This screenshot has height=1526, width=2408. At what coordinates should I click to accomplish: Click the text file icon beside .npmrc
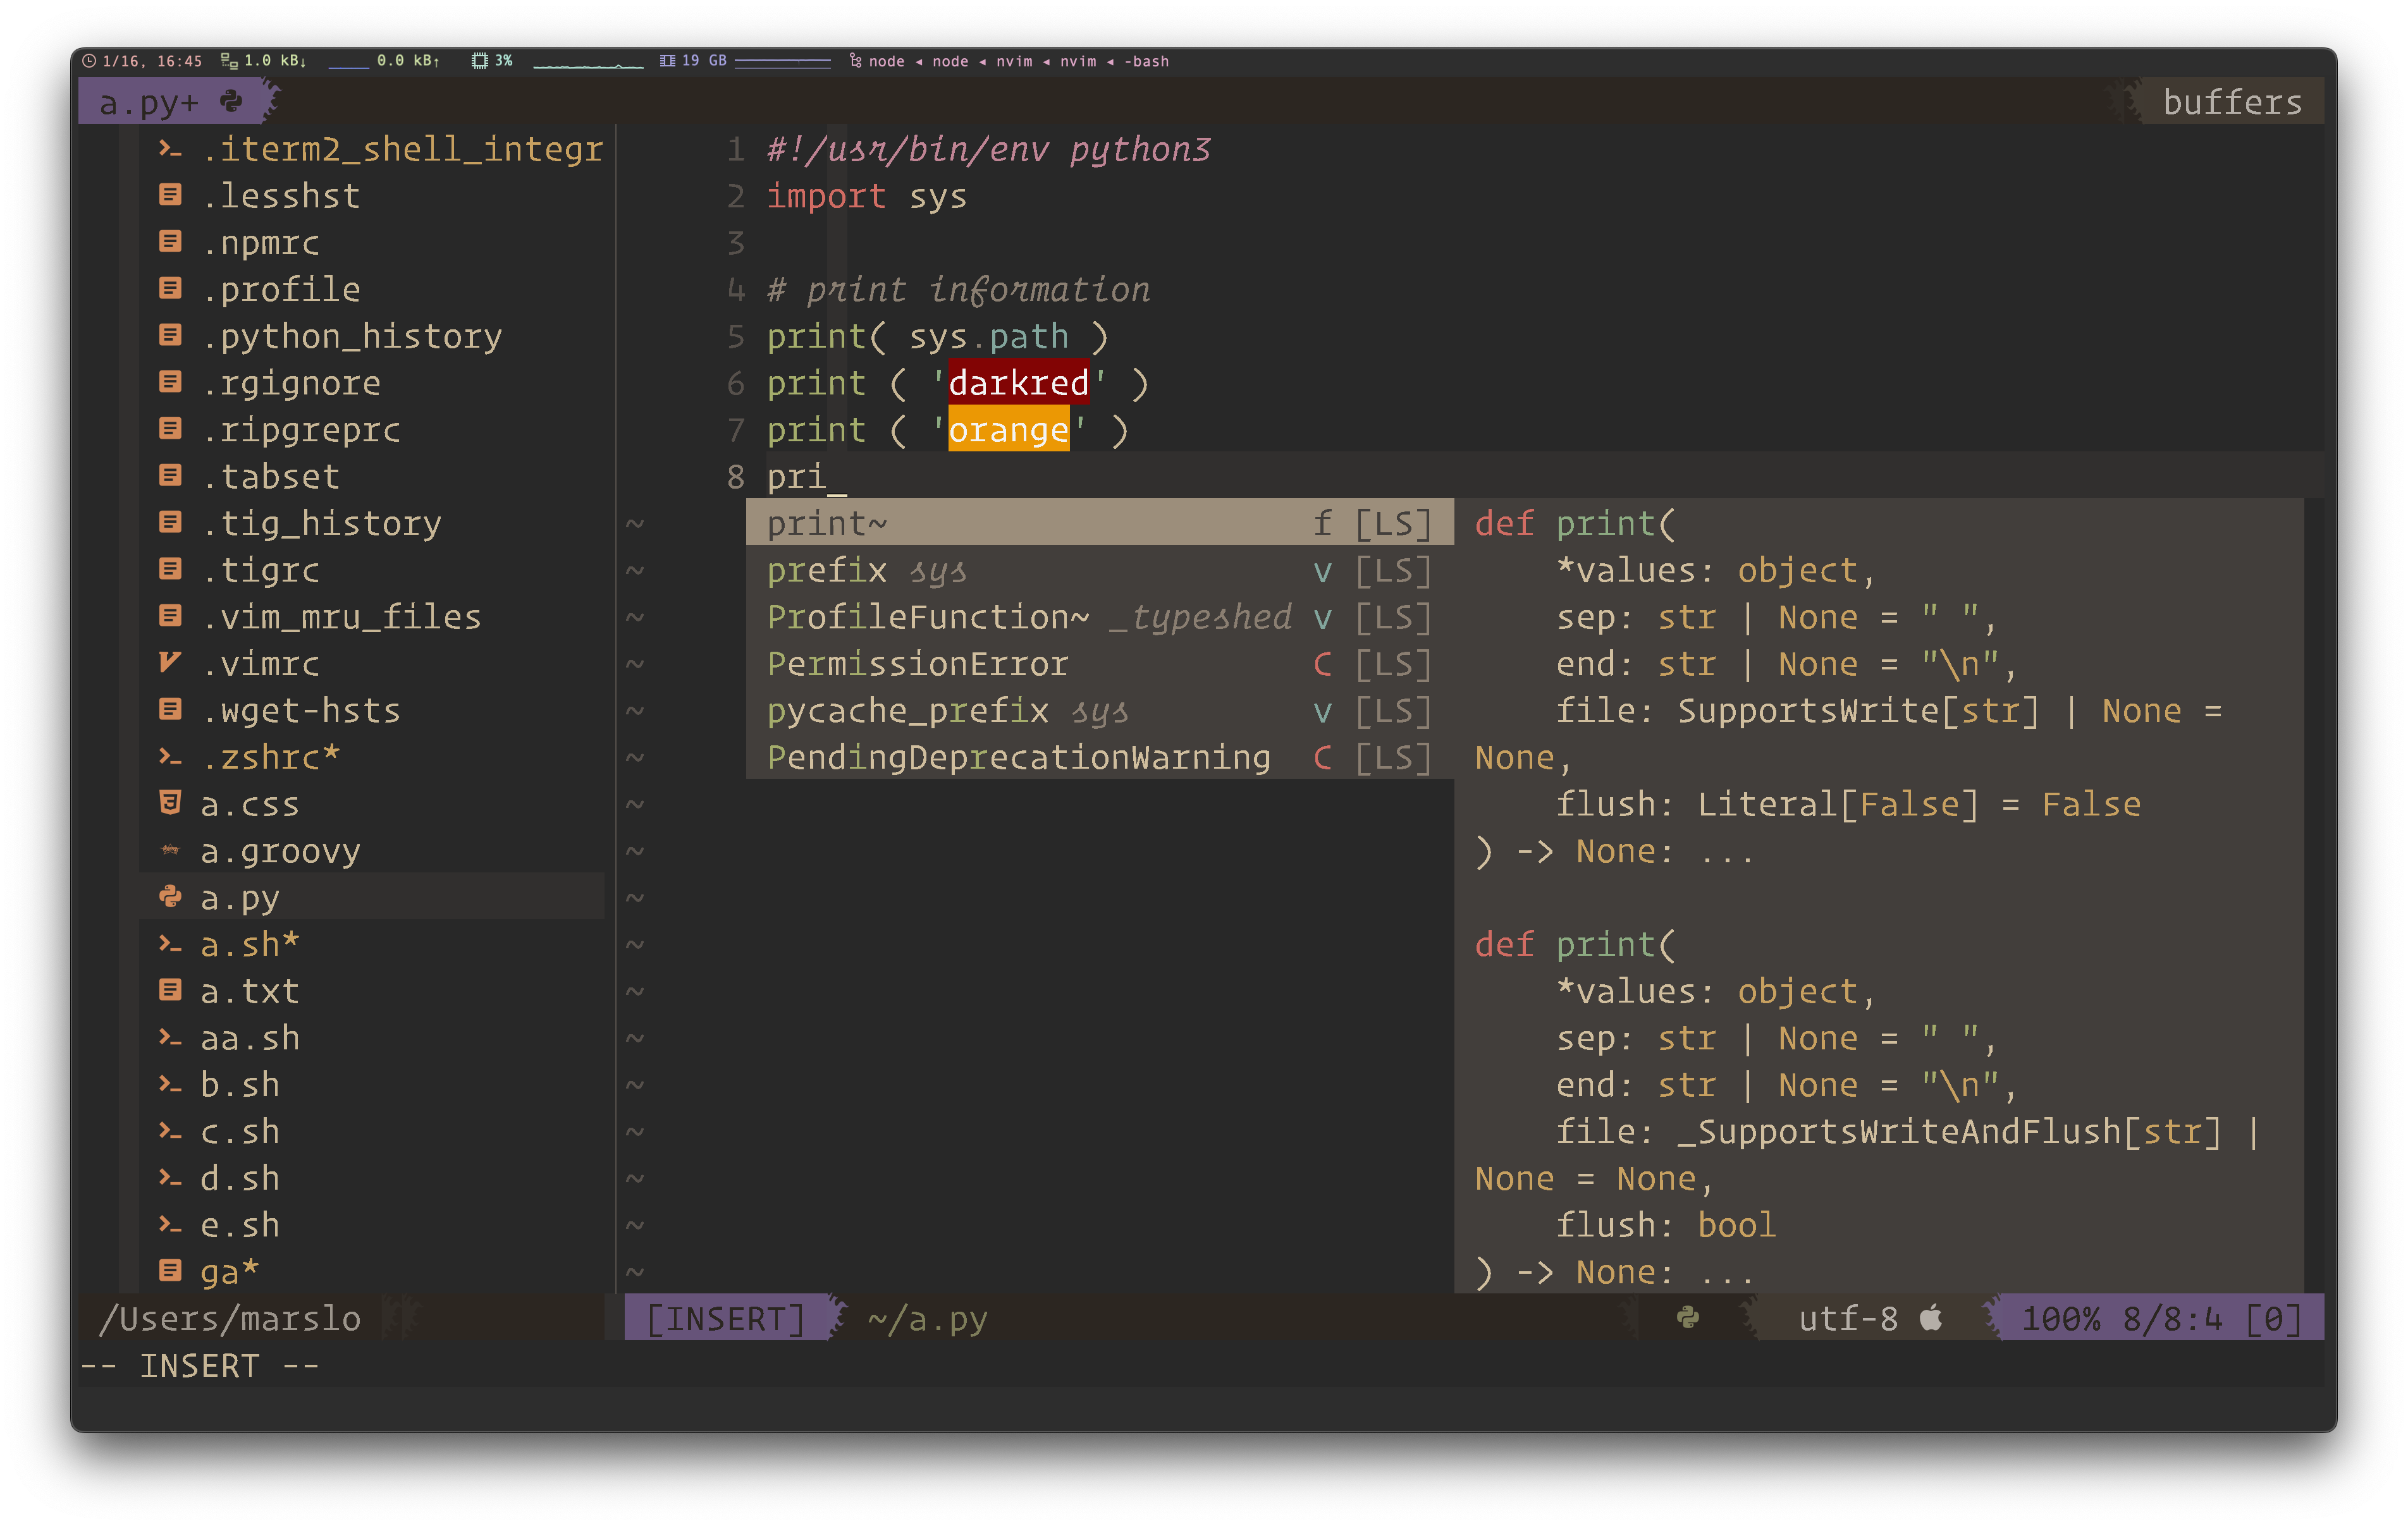coord(170,242)
